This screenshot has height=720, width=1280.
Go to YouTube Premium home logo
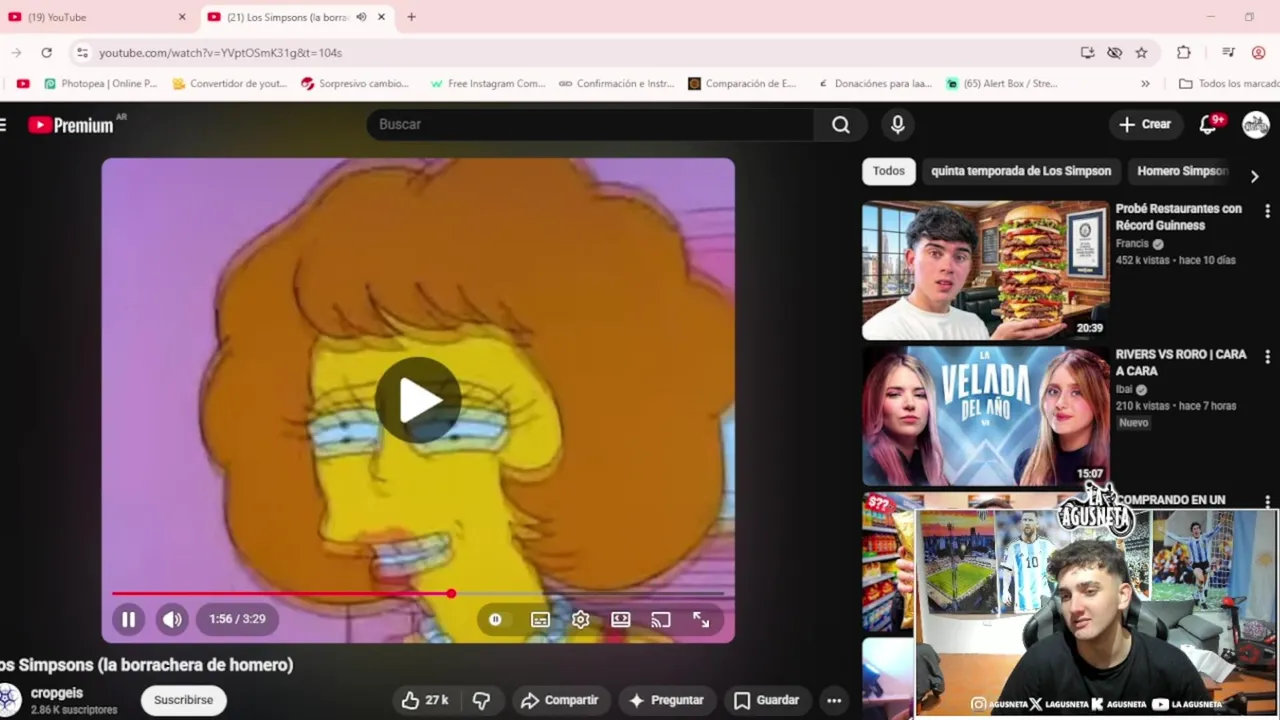click(71, 125)
